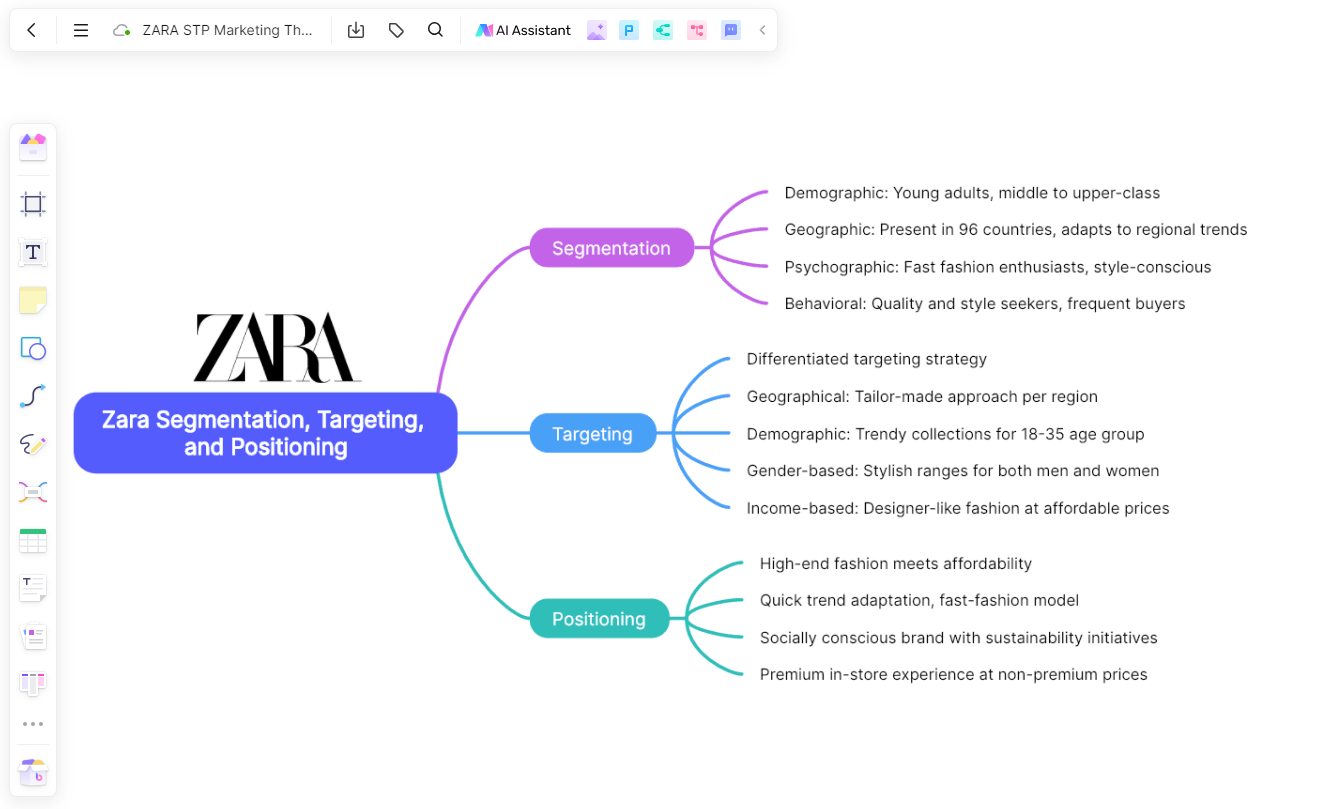
Task: Select 'Quick trend adaptation, fast-fashion model'
Action: [919, 601]
